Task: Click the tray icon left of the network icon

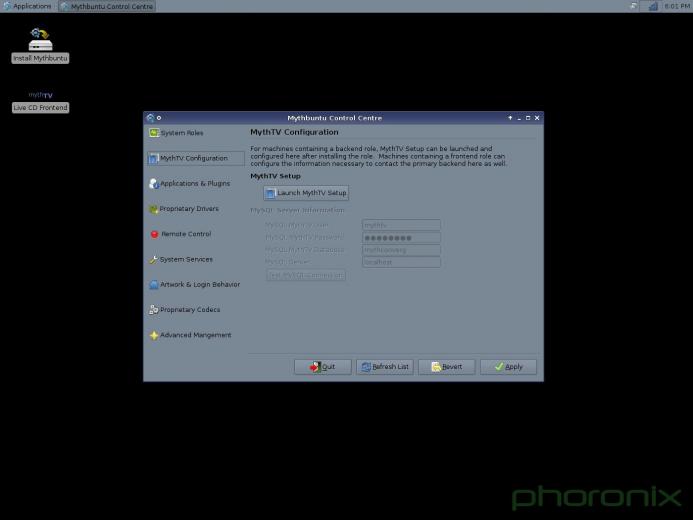Action: tap(634, 6)
